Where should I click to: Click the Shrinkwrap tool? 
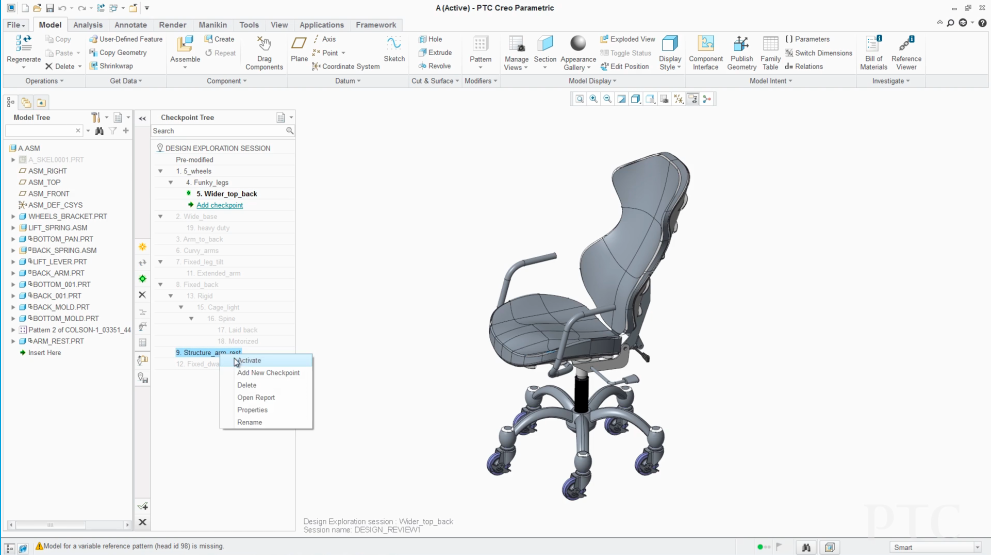tap(111, 66)
